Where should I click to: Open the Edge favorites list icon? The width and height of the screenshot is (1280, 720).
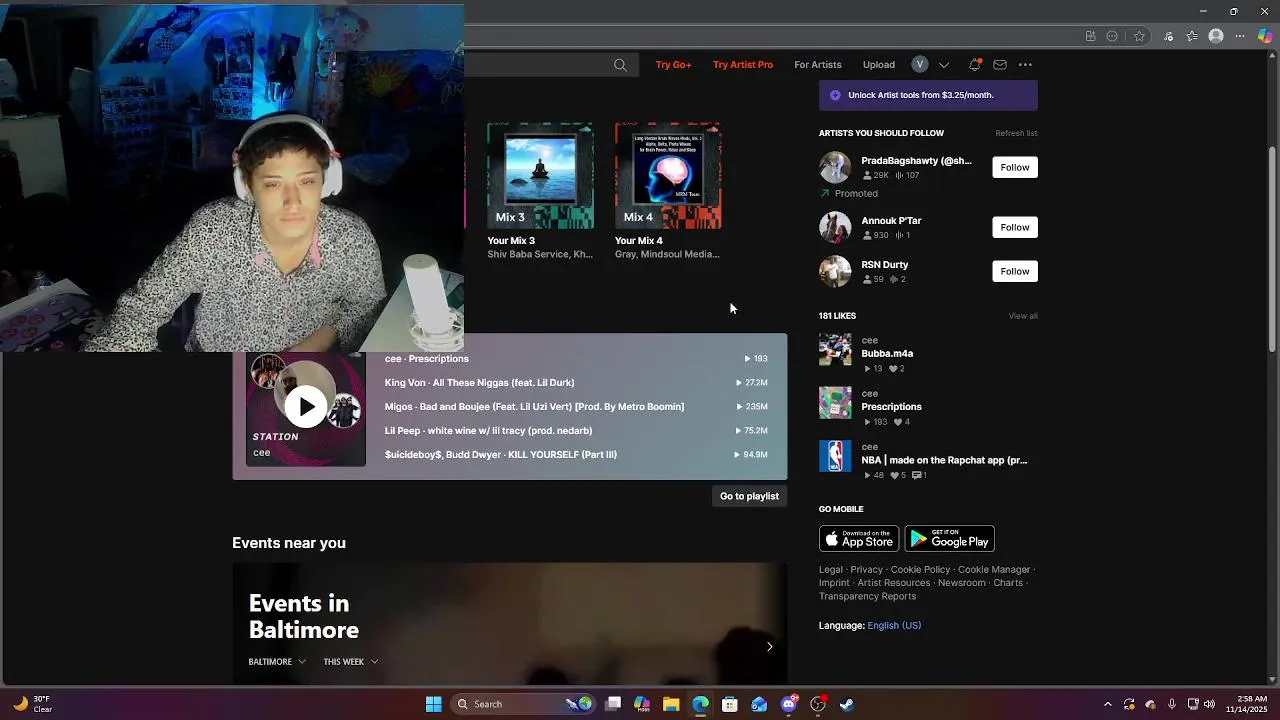(1192, 36)
